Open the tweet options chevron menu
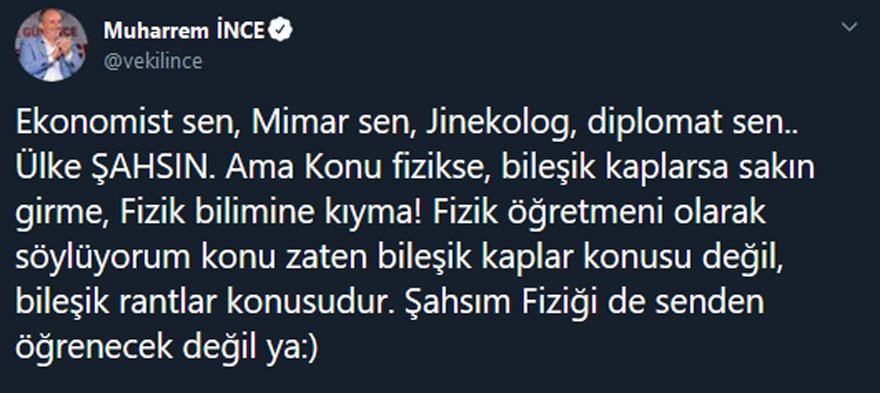This screenshot has height=393, width=880. (x=850, y=27)
